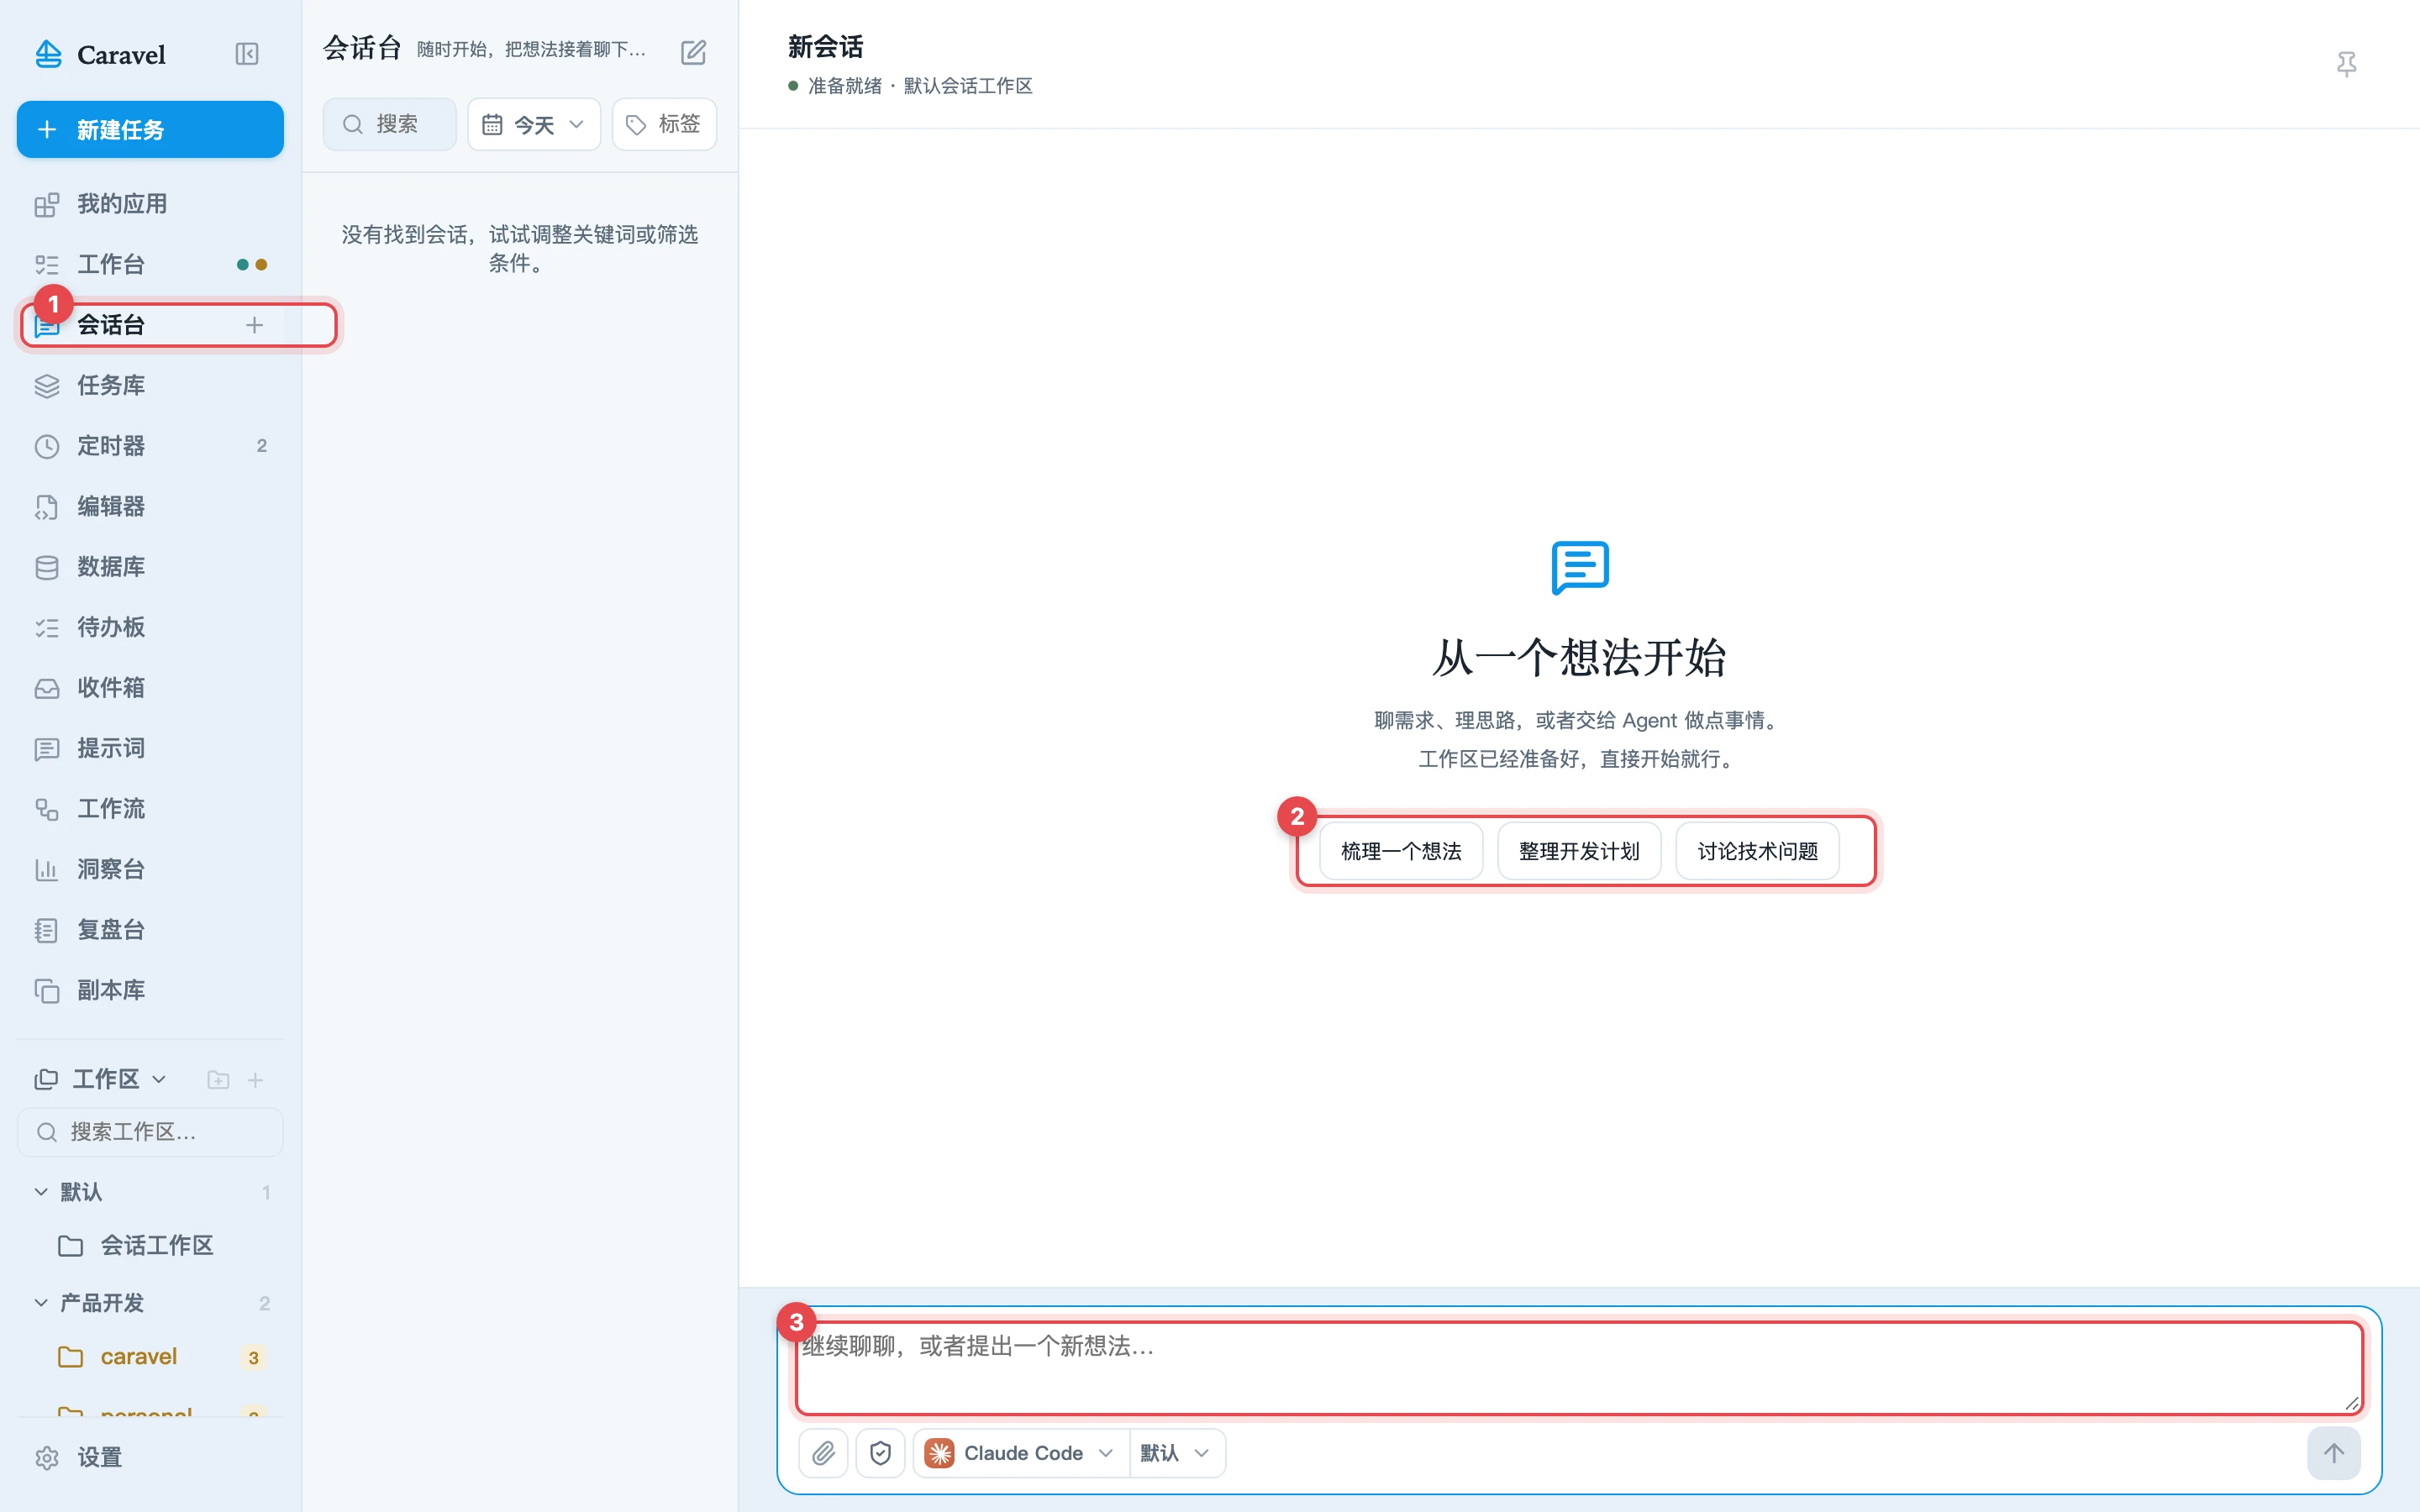Open 定时器 in sidebar

150,446
